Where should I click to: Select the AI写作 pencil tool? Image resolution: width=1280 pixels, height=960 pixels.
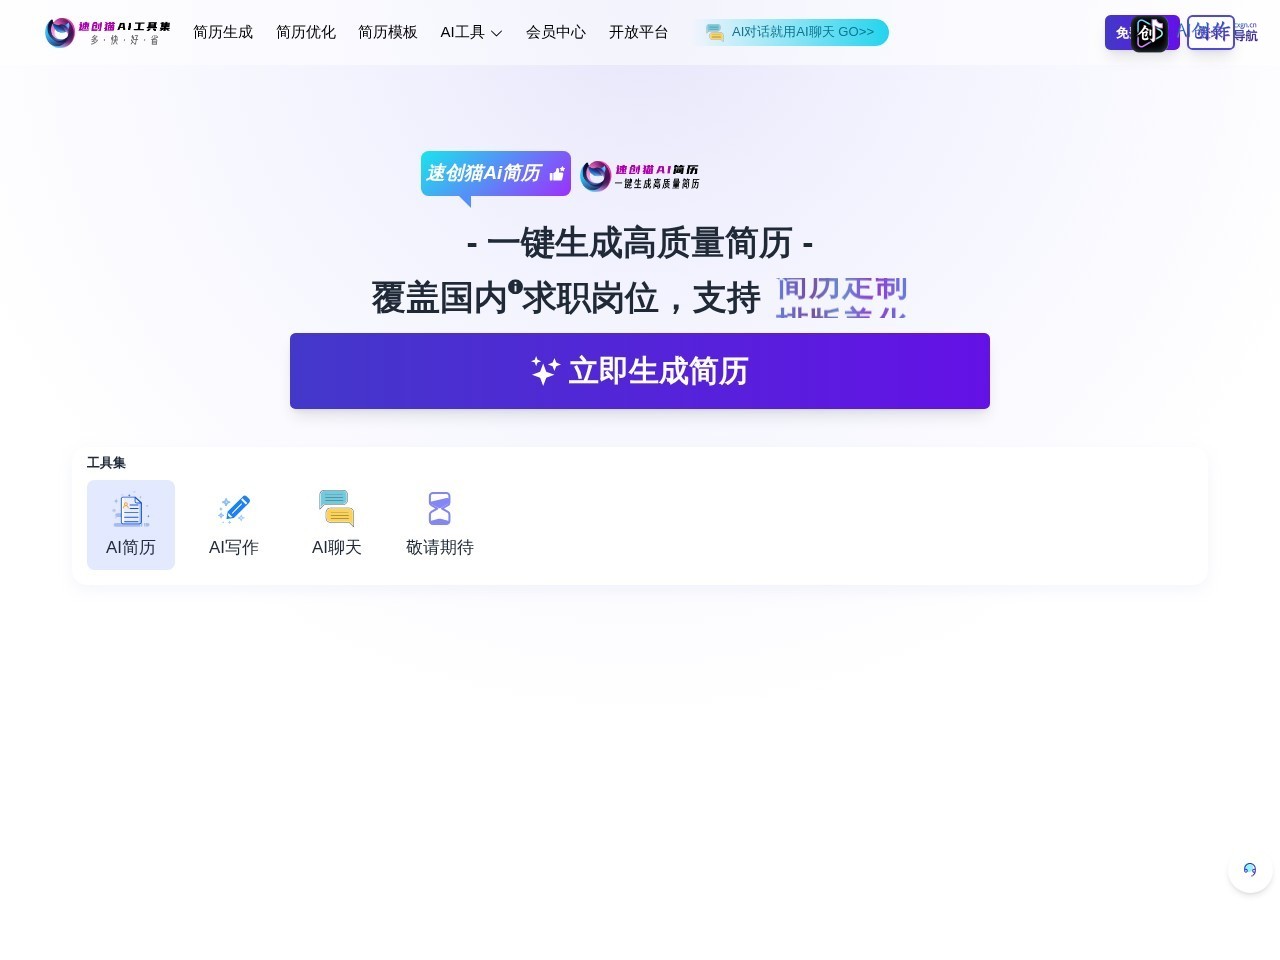(234, 525)
